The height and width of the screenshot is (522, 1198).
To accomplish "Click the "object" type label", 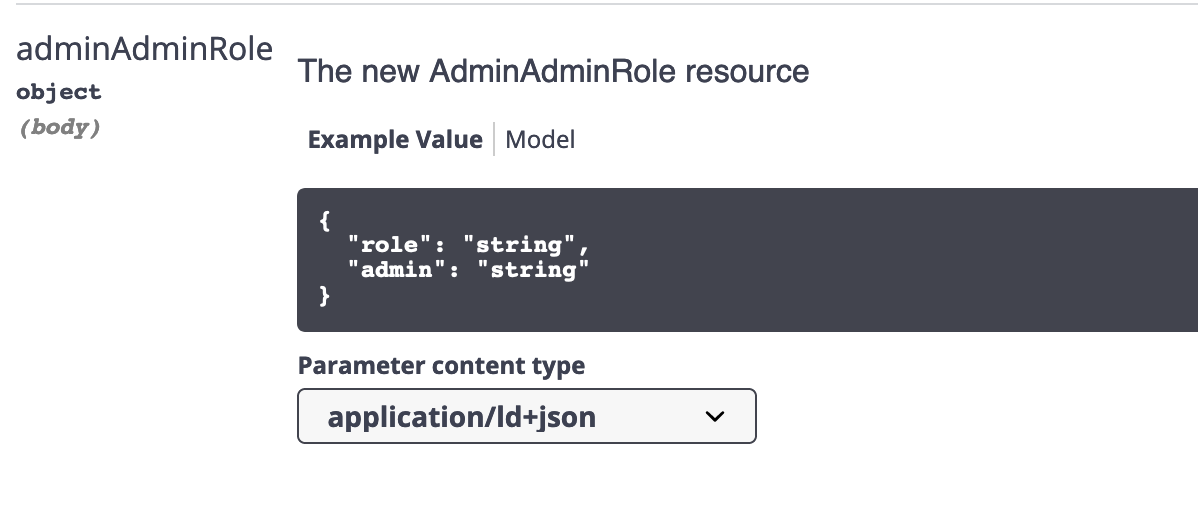I will [x=59, y=92].
